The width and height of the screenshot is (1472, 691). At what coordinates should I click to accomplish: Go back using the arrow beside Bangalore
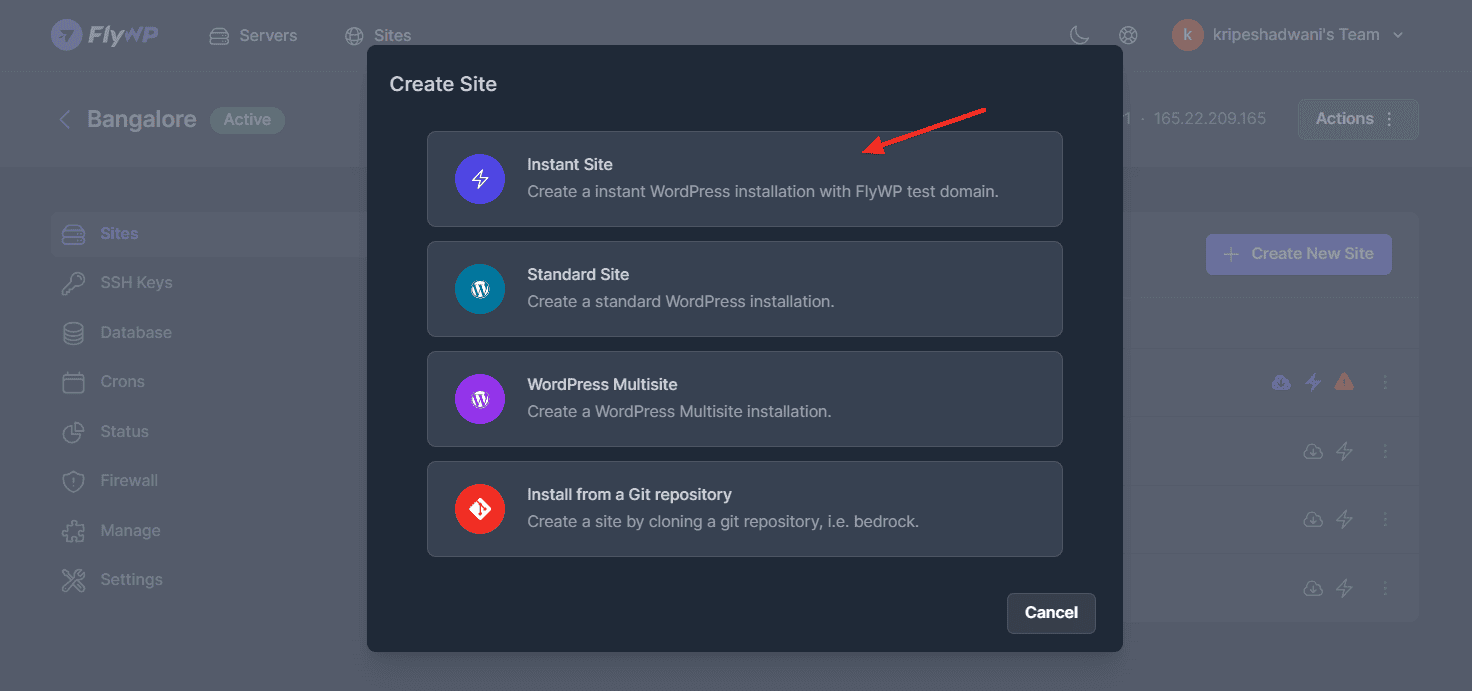65,120
